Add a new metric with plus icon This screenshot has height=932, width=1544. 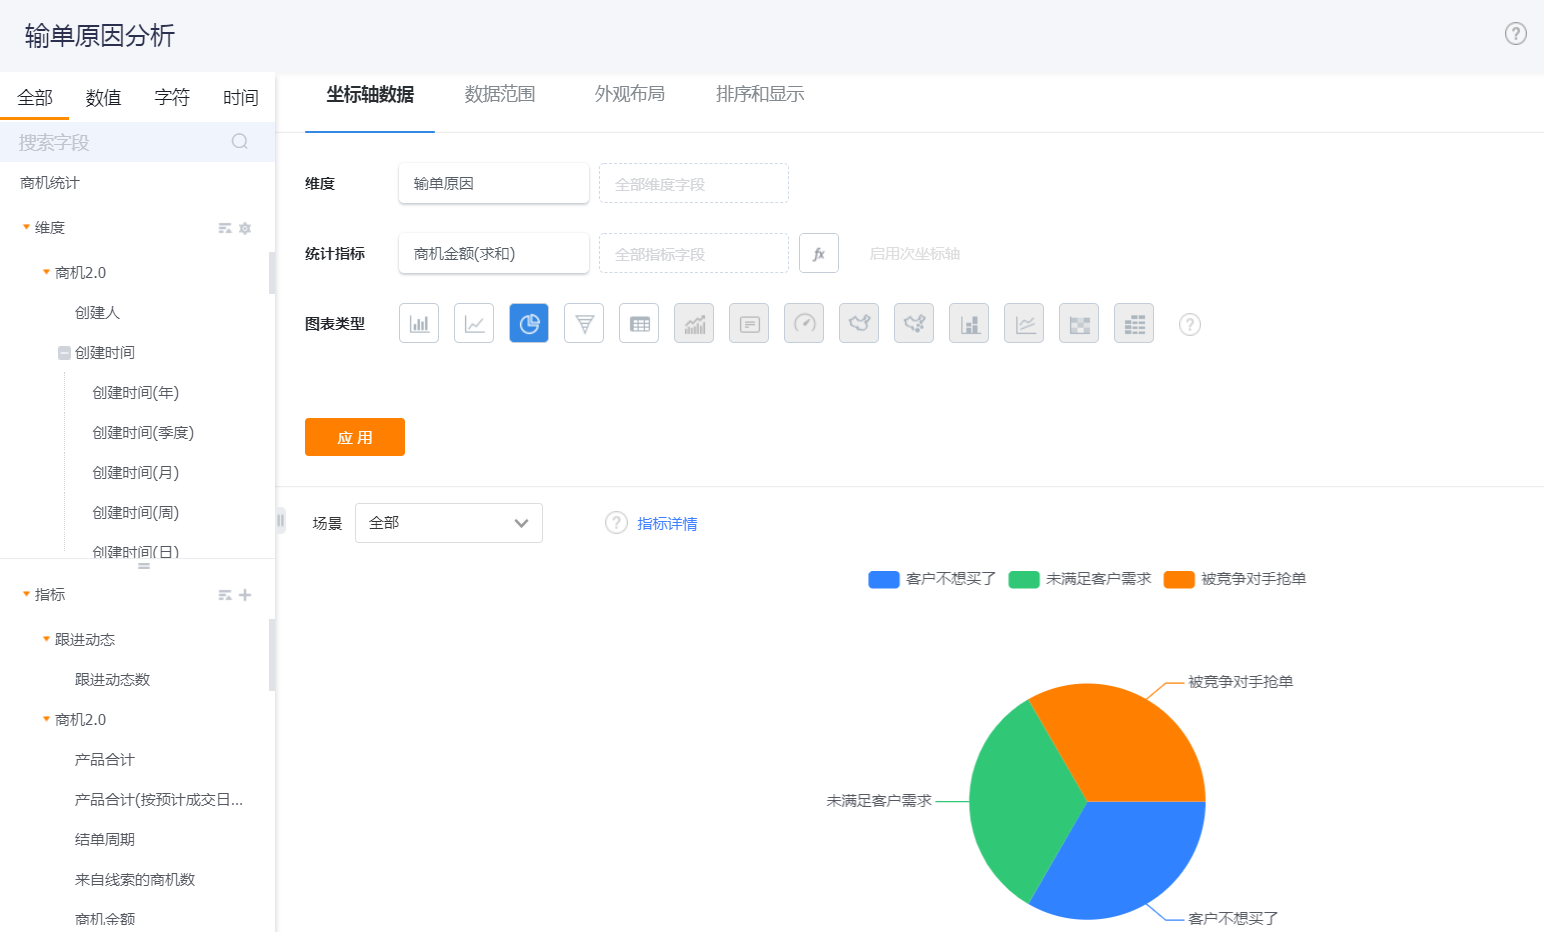tap(245, 595)
